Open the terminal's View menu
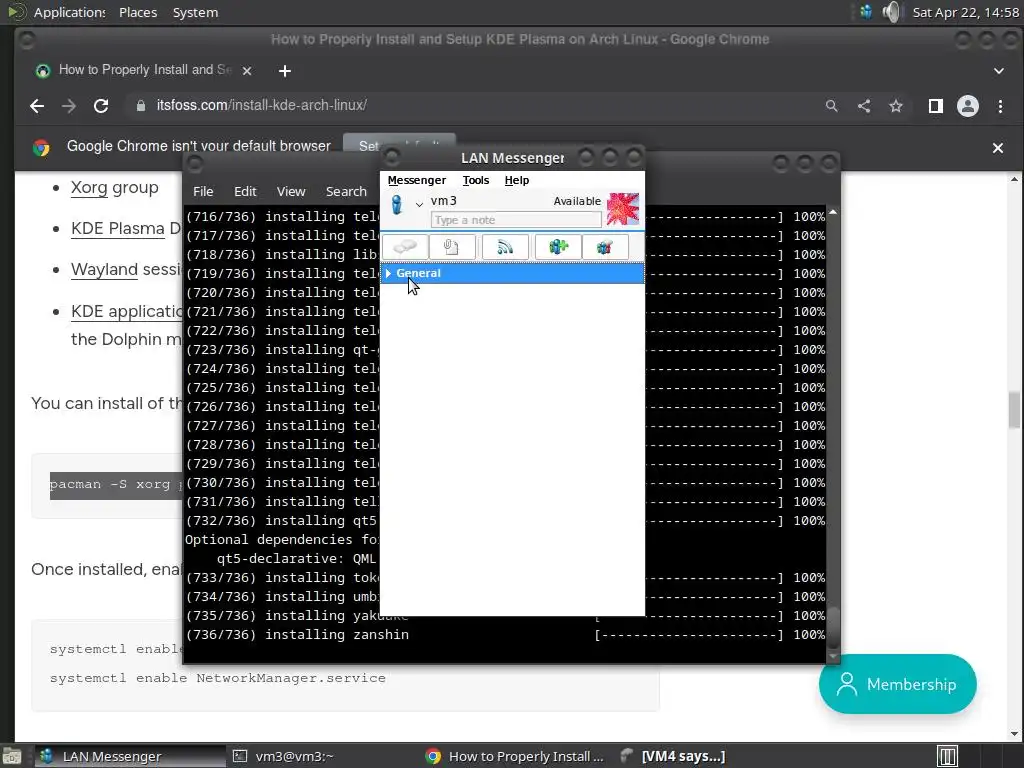This screenshot has height=768, width=1024. pos(291,191)
